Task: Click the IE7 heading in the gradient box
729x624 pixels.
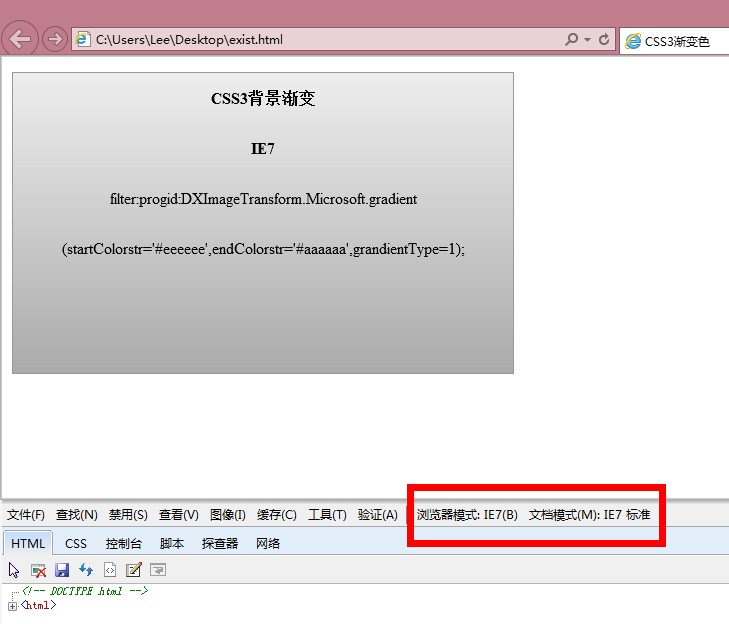Action: [x=263, y=149]
